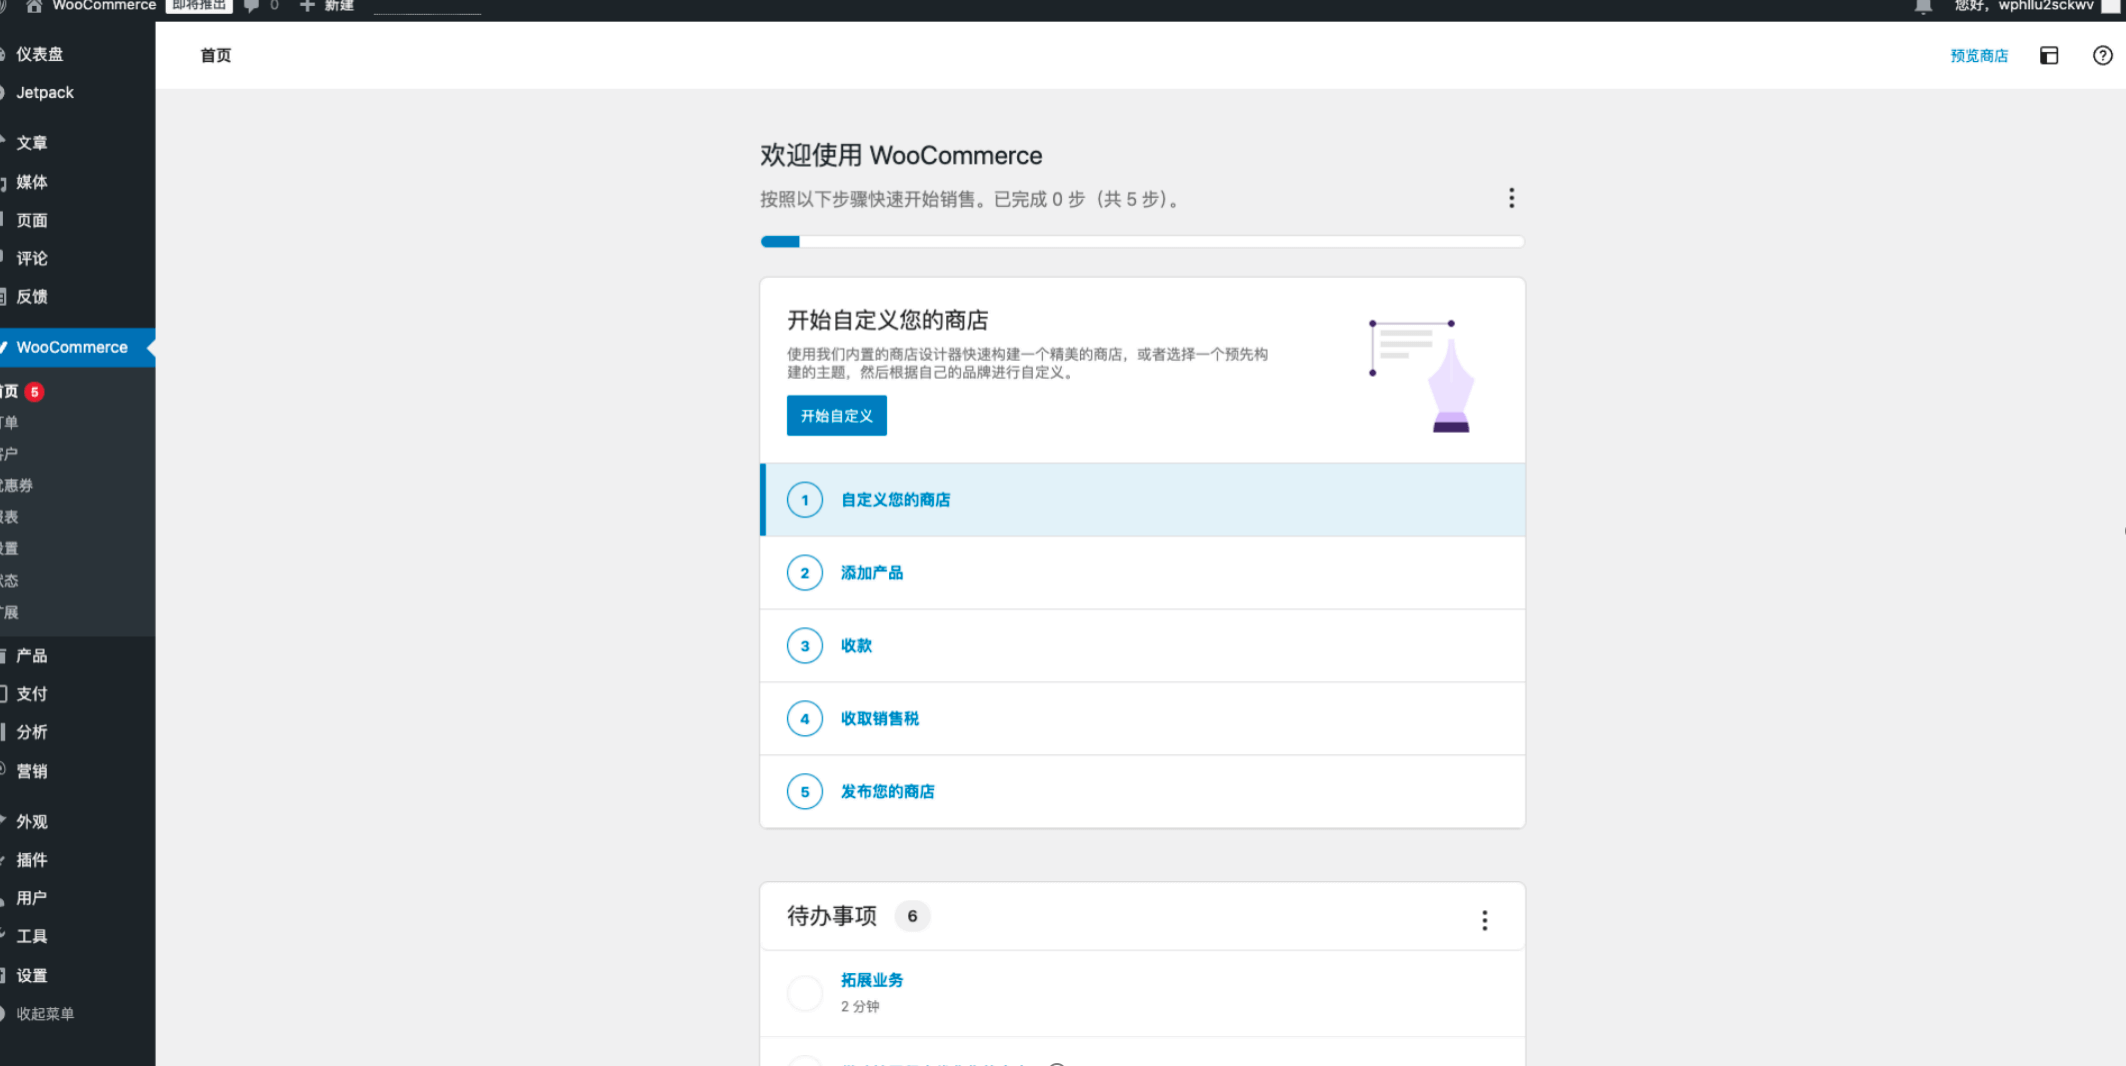Click the 开始自定义 button

[836, 416]
